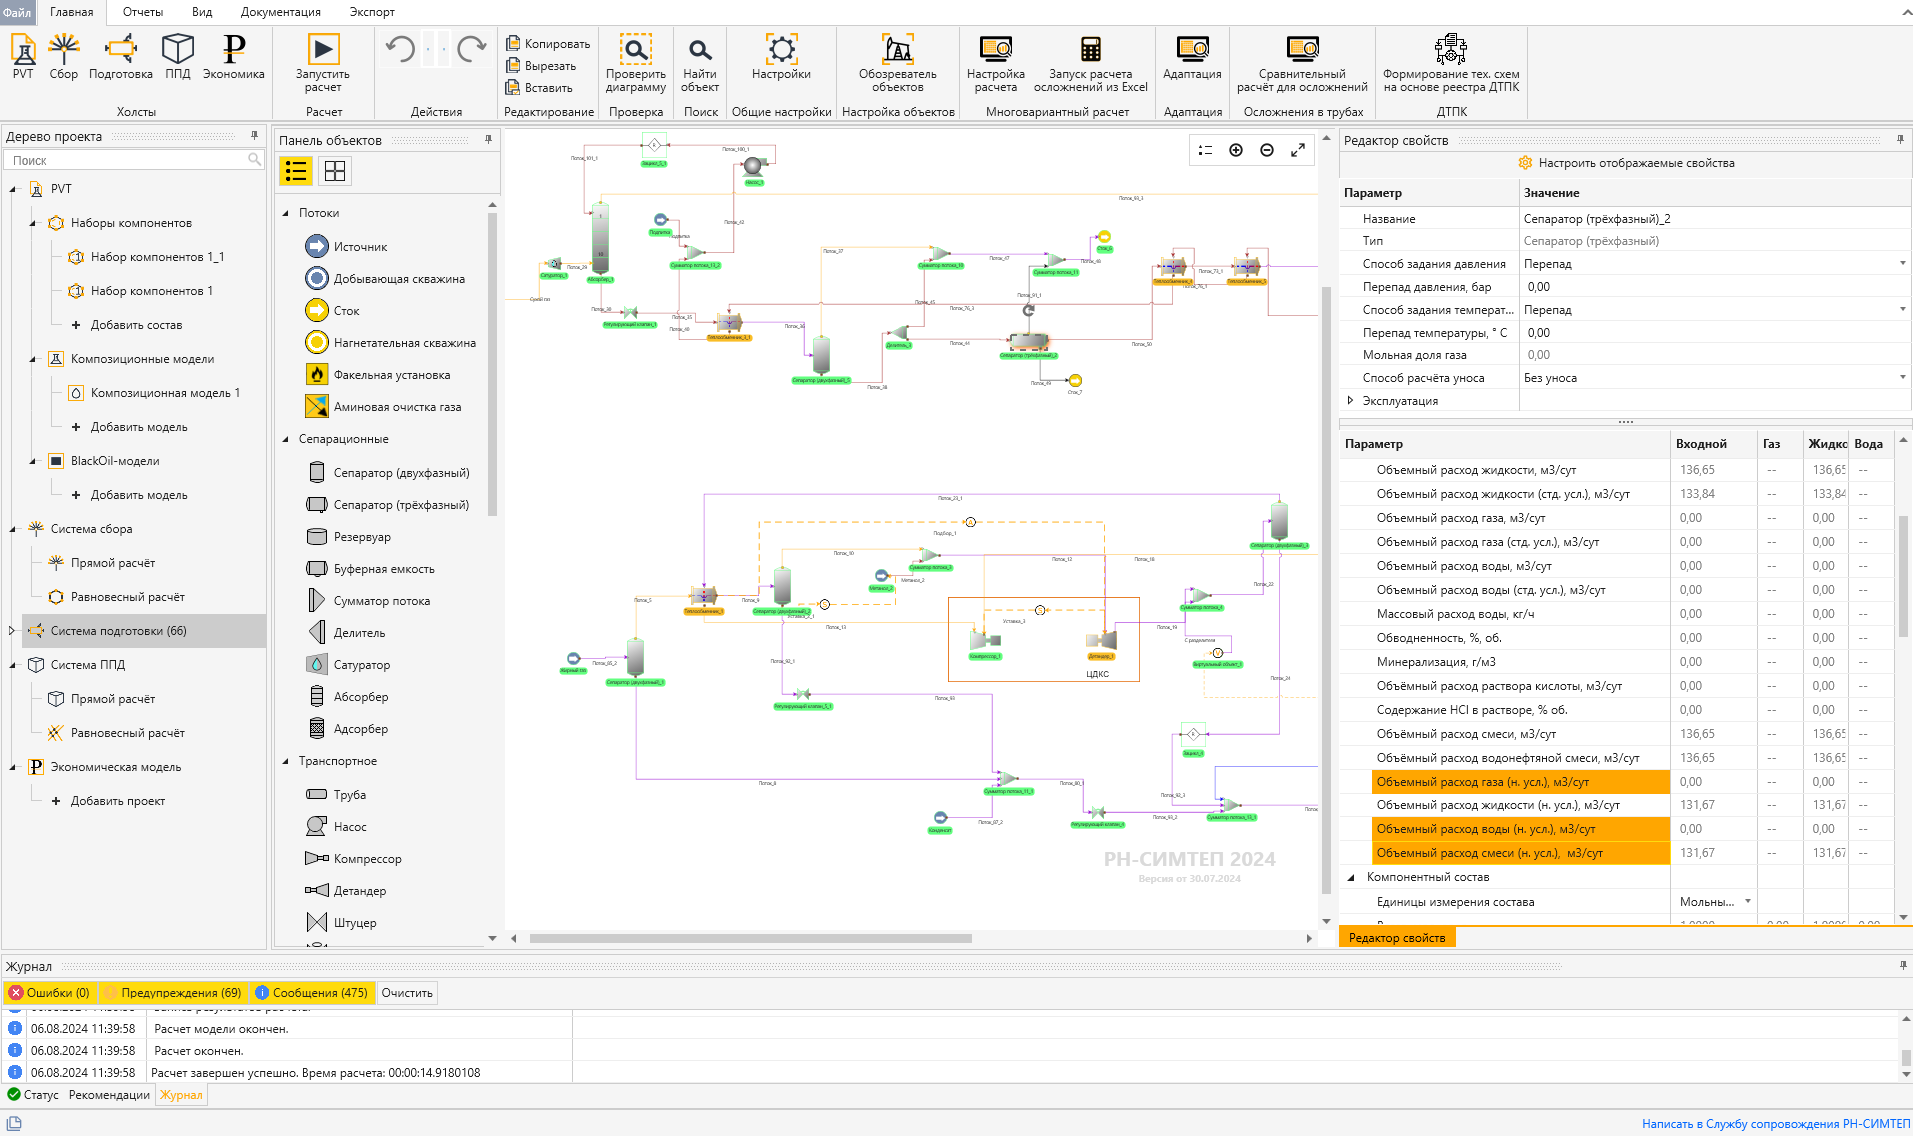Collapse the Потоки object group
This screenshot has height=1136, width=1913.
[285, 213]
